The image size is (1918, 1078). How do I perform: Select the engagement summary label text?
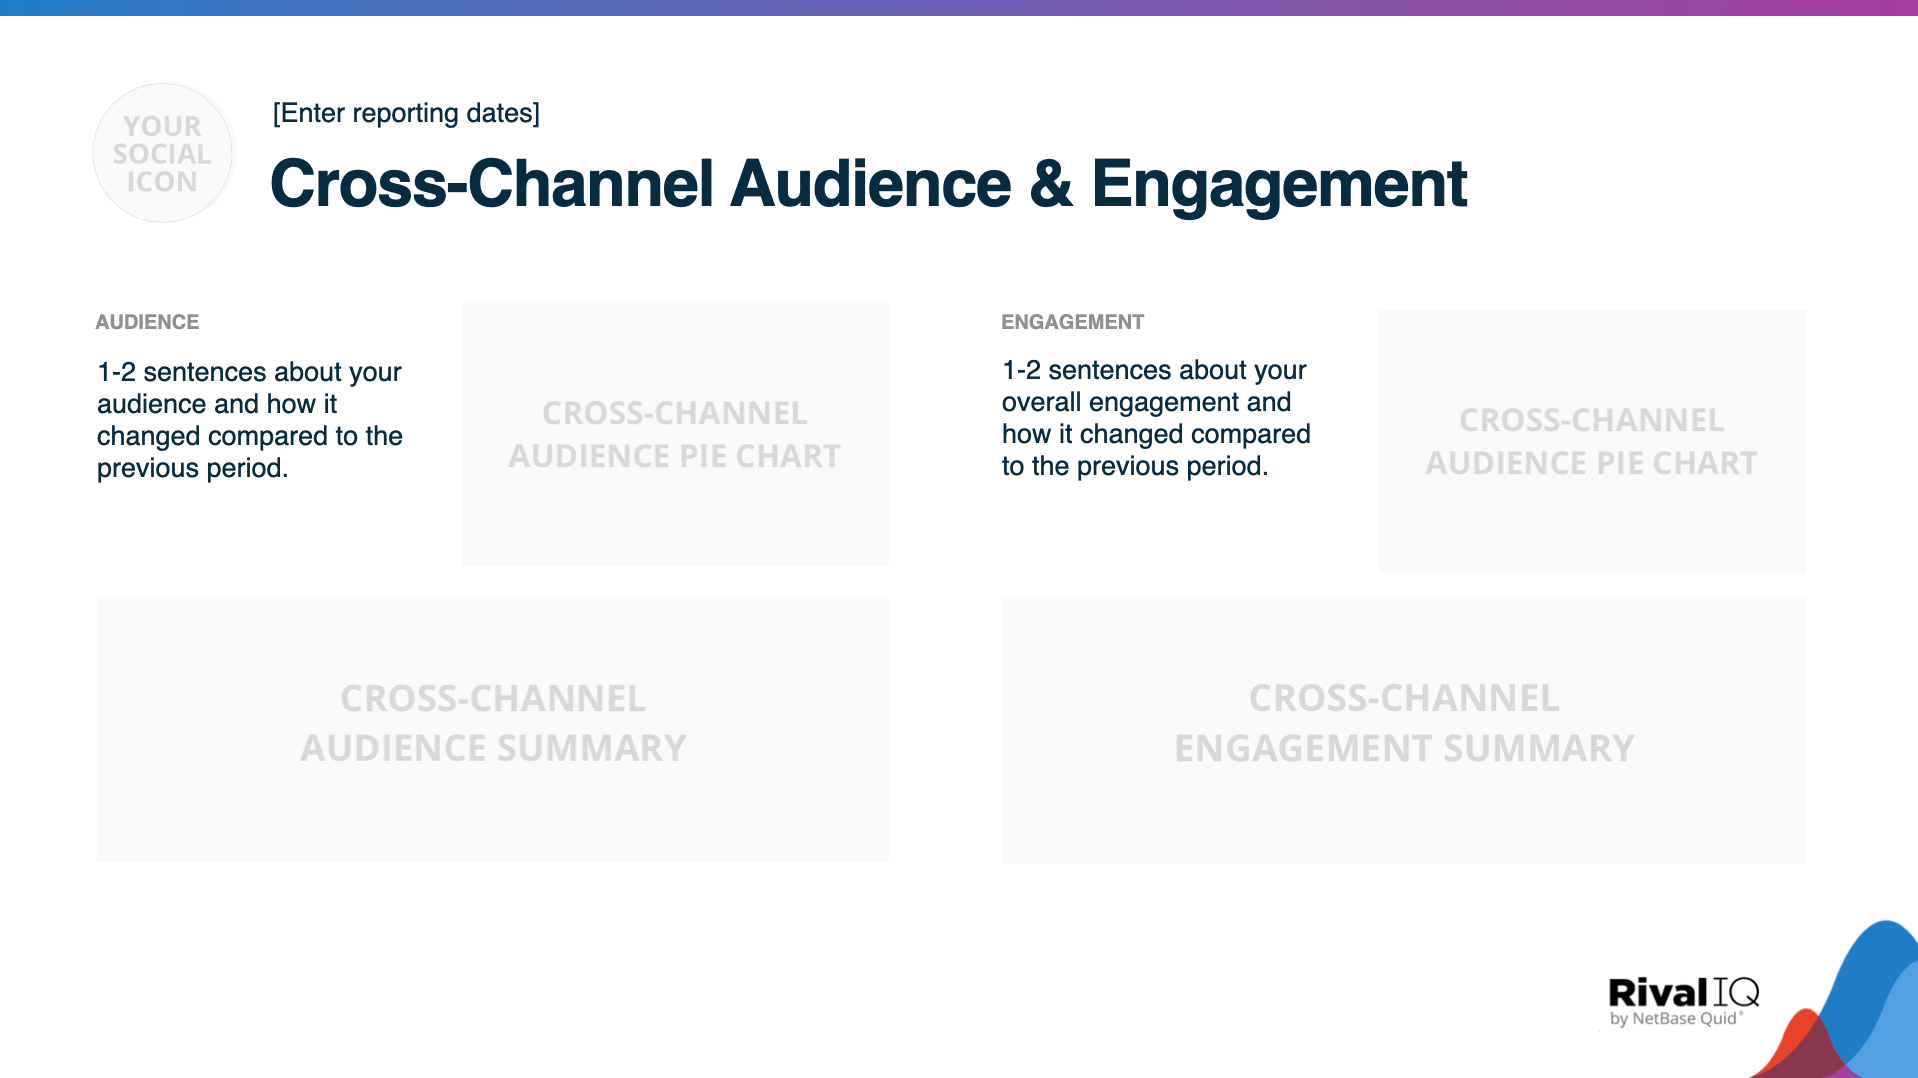pyautogui.click(x=1403, y=722)
